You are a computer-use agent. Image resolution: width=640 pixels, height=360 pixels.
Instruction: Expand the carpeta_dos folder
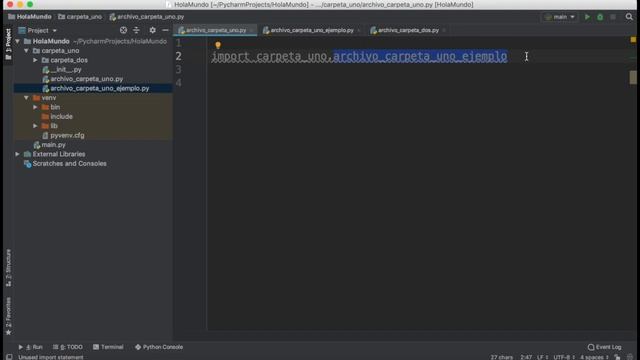(x=36, y=60)
